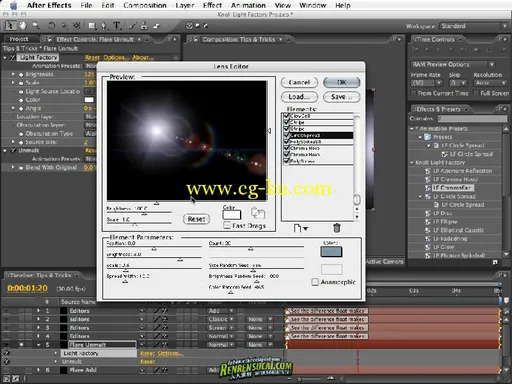Expand layer 1 Editors in timeline
This screenshot has height=384, width=512.
38,311
